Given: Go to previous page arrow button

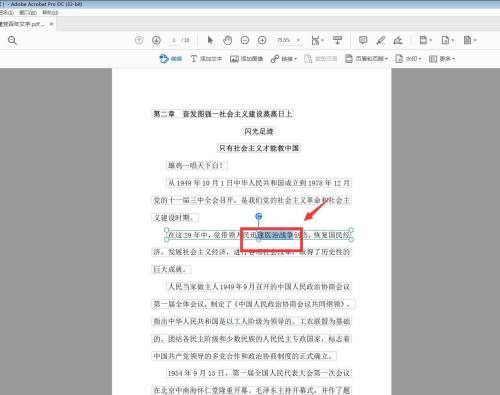Looking at the screenshot, I should click(139, 40).
